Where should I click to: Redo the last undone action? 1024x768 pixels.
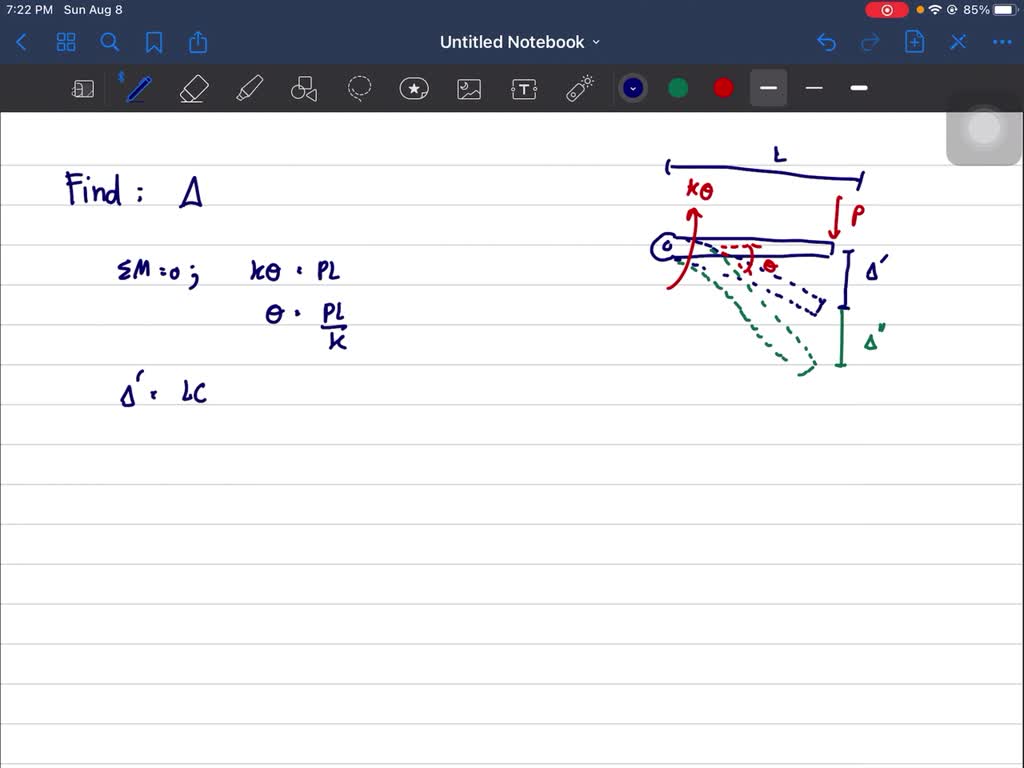870,42
